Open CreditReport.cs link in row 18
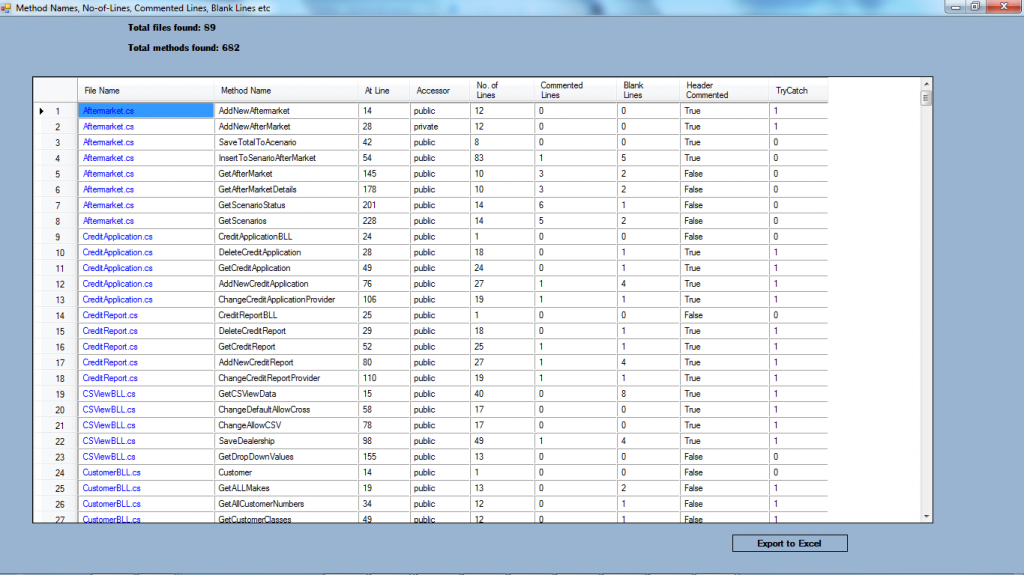Image resolution: width=1024 pixels, height=575 pixels. [110, 378]
